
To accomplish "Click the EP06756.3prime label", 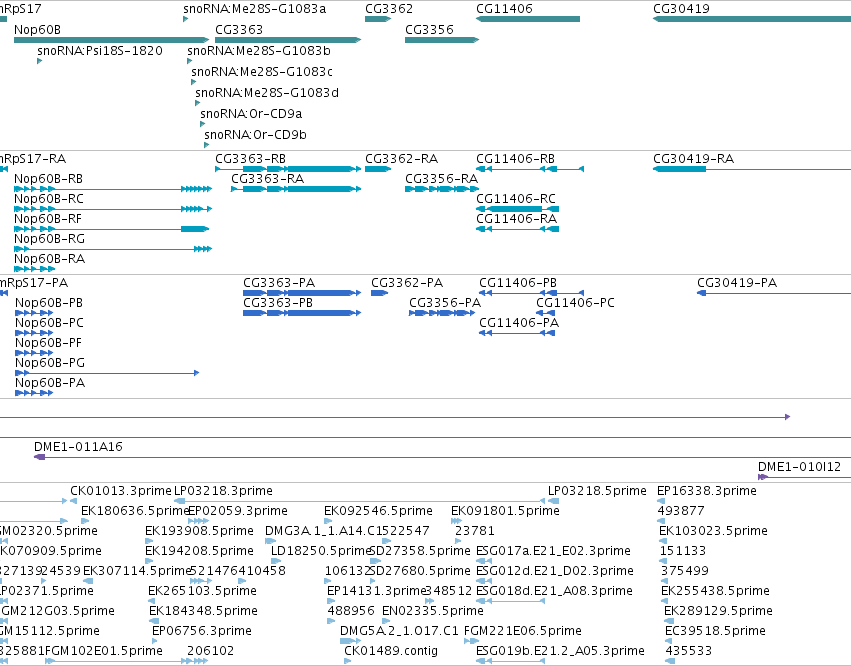I will tap(202, 631).
